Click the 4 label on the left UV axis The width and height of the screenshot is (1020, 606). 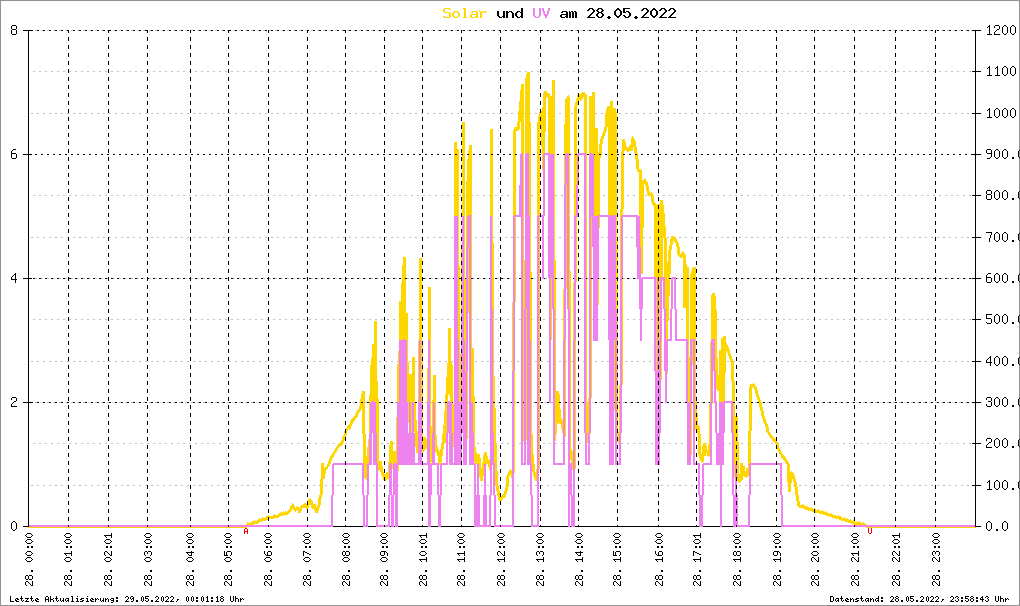coord(14,278)
